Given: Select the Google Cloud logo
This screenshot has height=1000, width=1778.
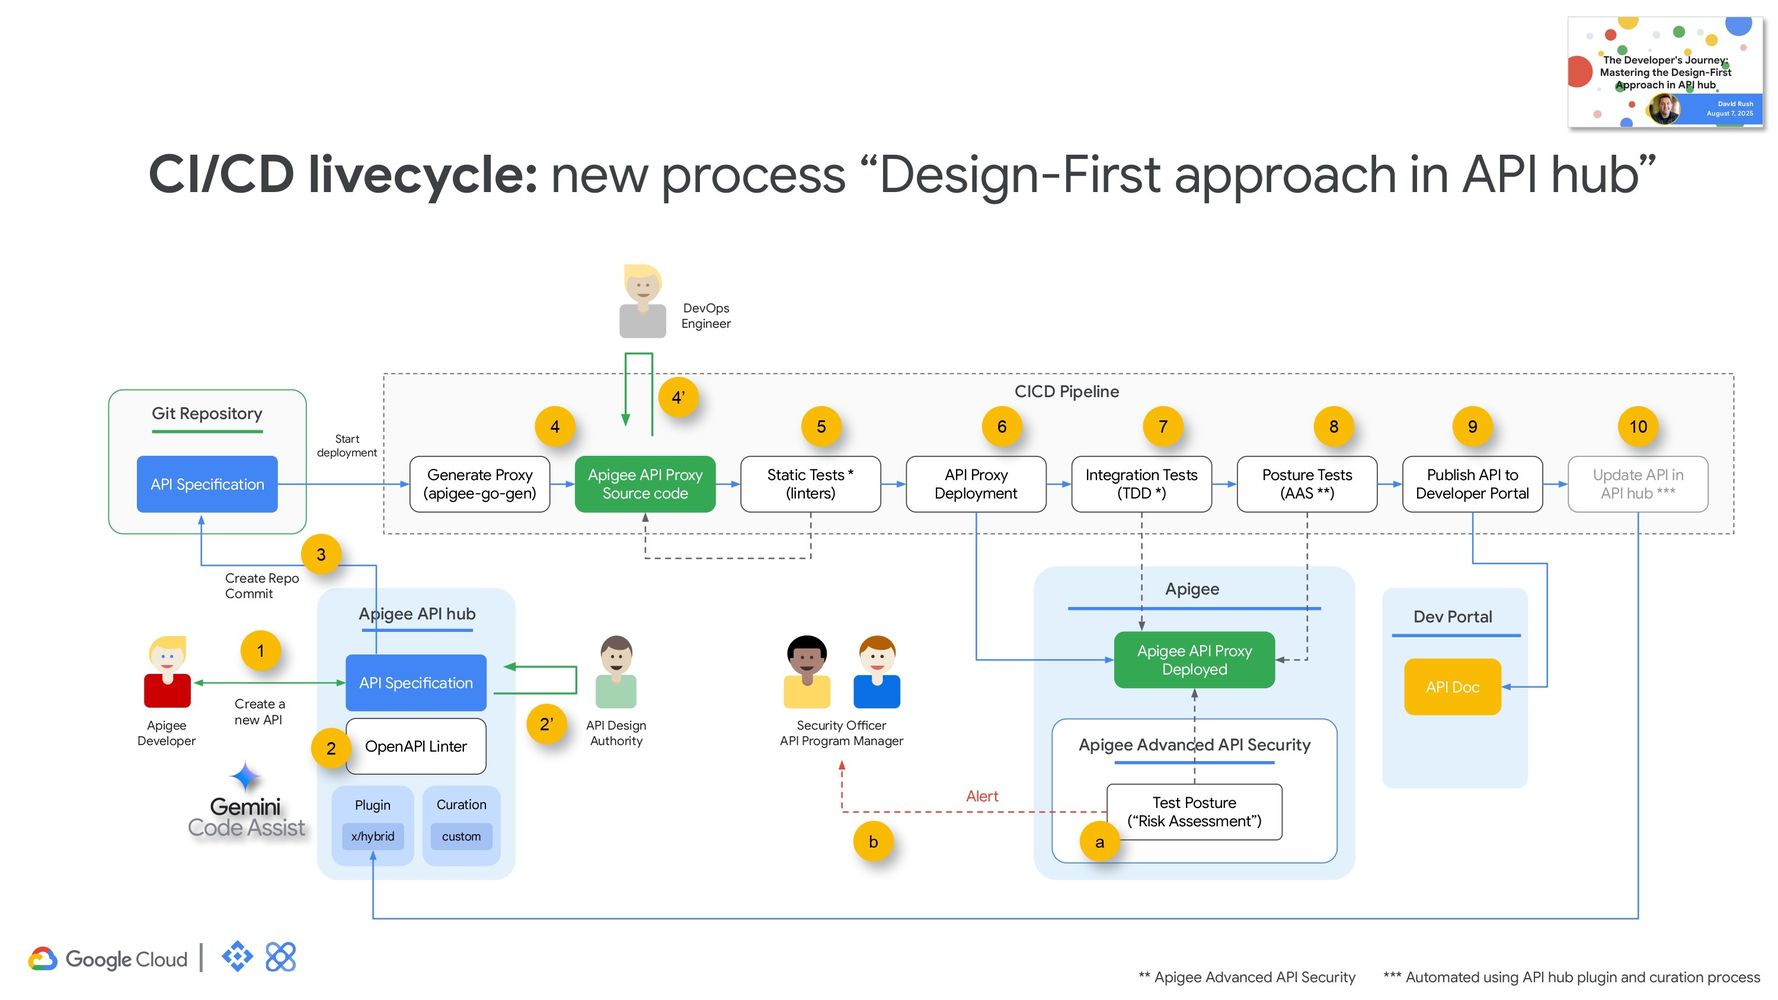Looking at the screenshot, I should pos(110,958).
